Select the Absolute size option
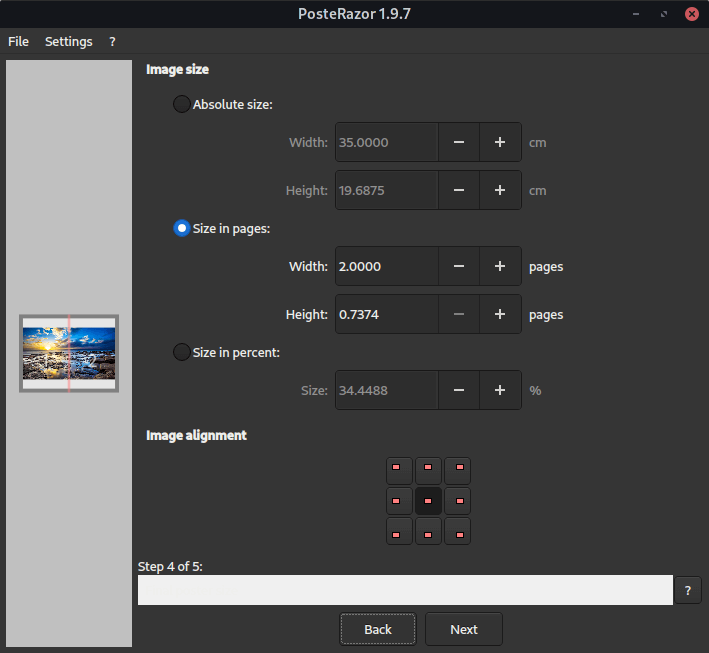 (x=182, y=104)
